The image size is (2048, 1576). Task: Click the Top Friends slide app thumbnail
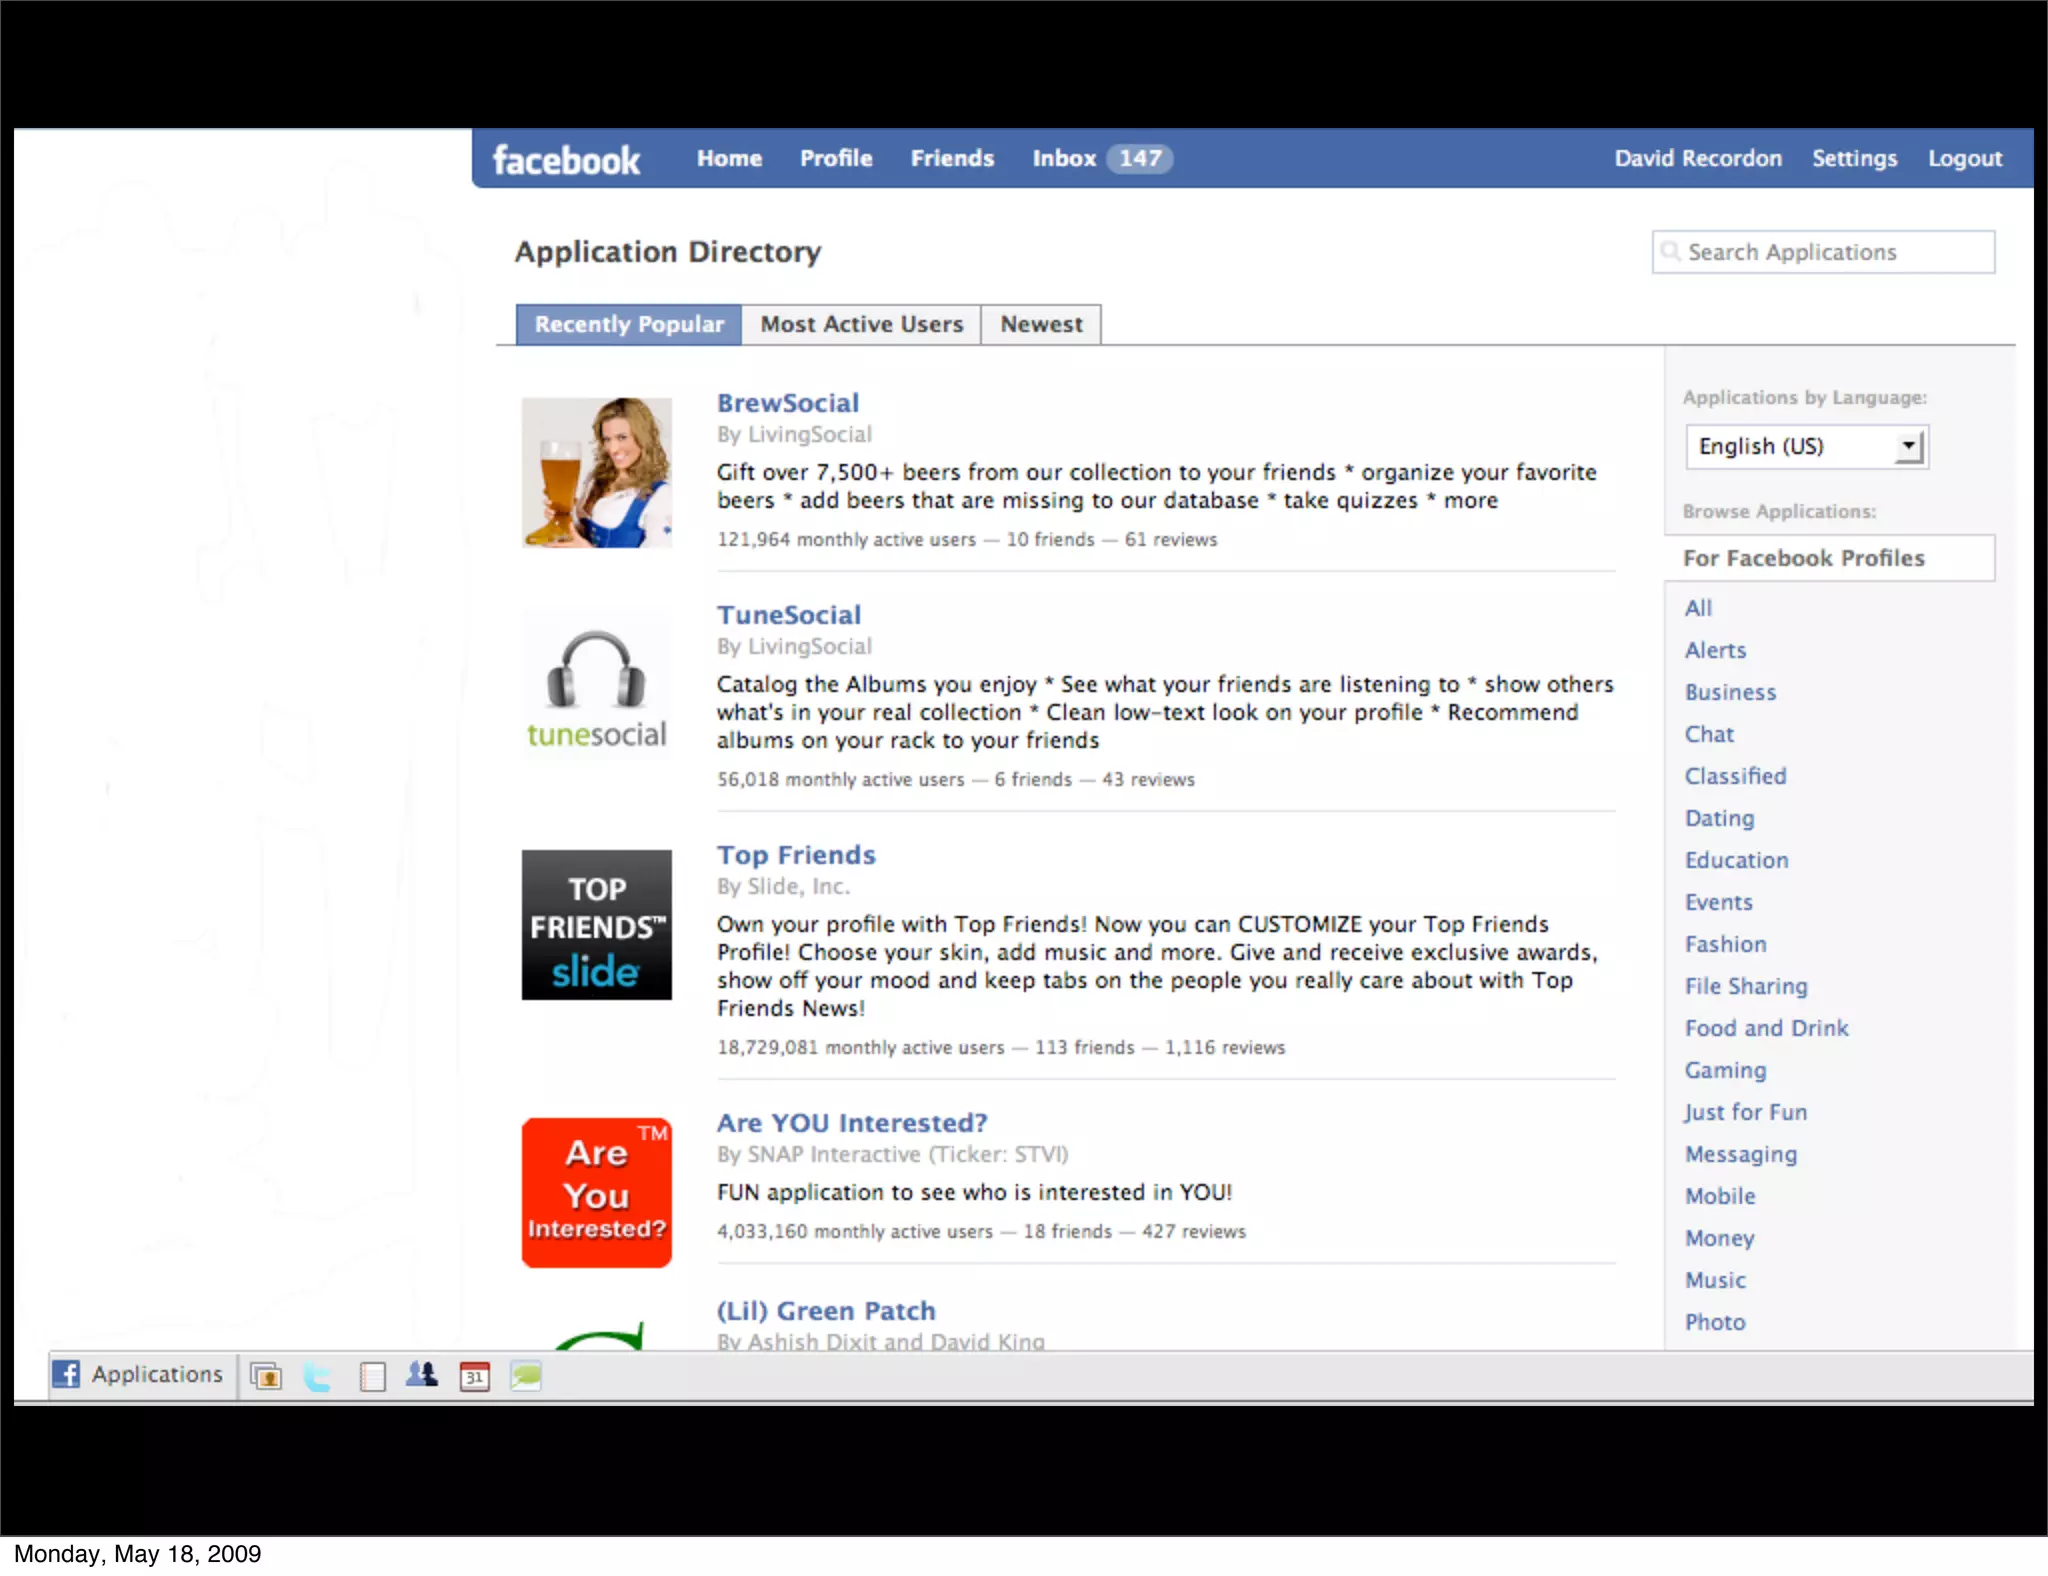click(x=596, y=925)
